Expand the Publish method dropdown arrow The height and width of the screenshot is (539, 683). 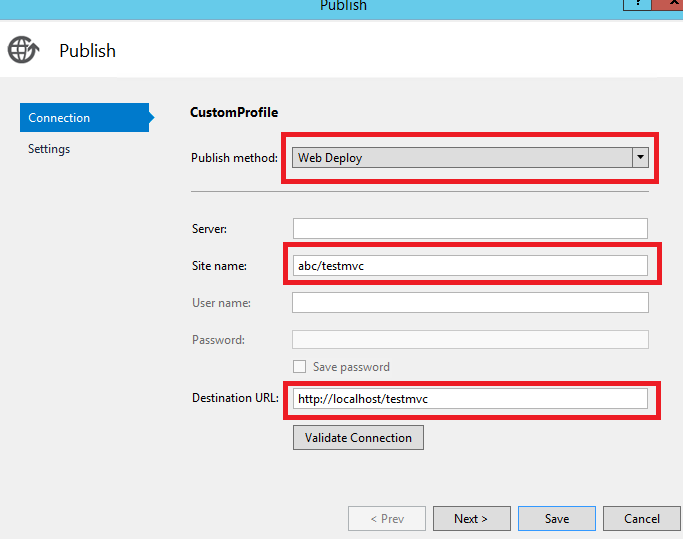pos(640,158)
